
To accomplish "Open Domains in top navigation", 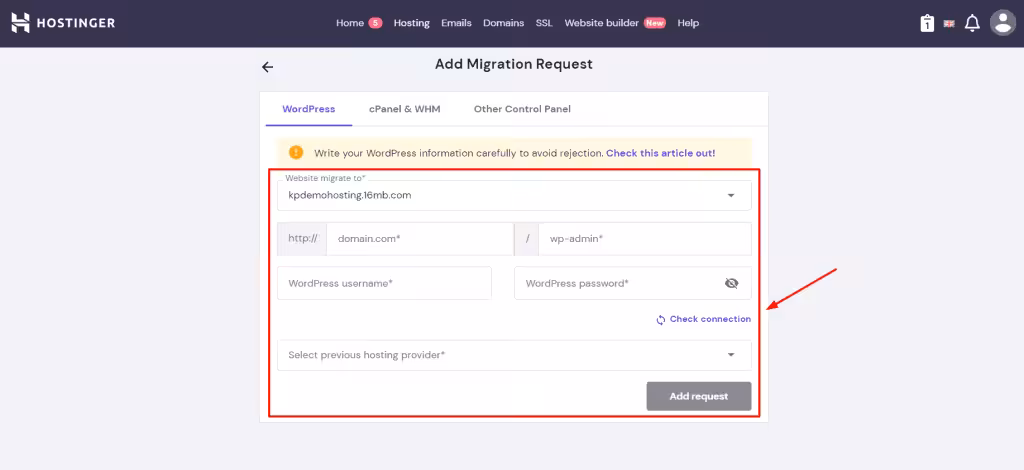I will coord(504,23).
